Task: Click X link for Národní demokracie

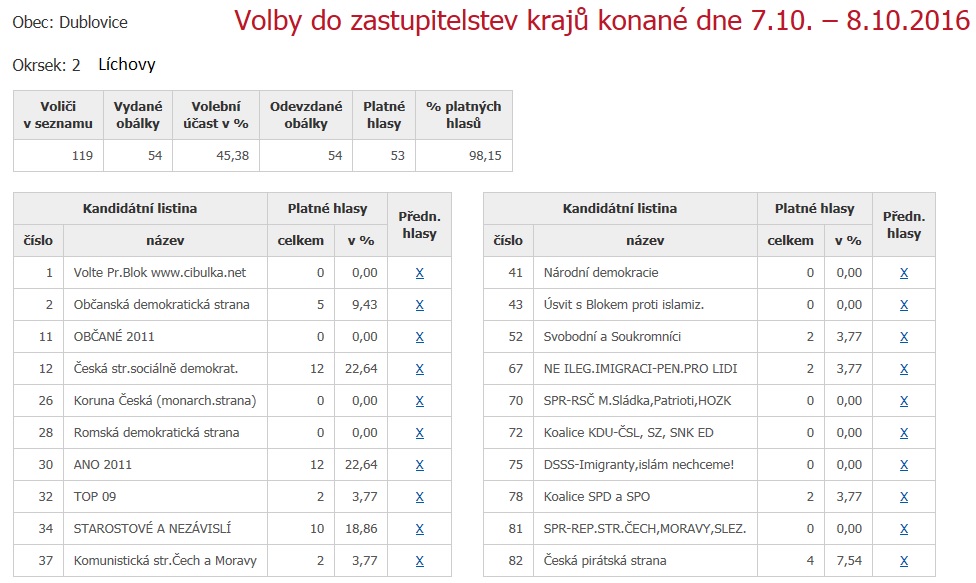Action: pos(904,273)
